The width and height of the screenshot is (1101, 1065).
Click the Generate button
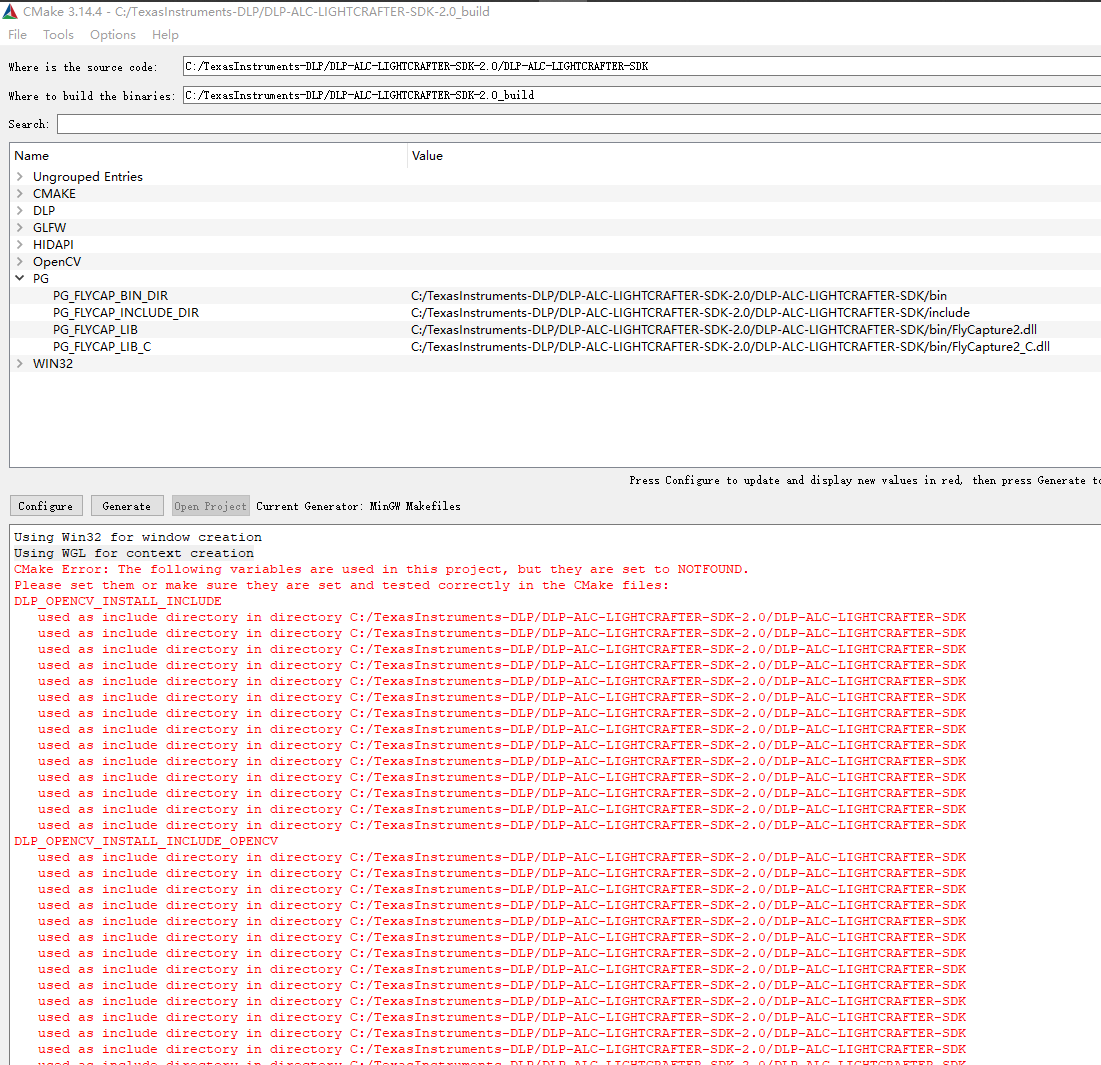126,505
